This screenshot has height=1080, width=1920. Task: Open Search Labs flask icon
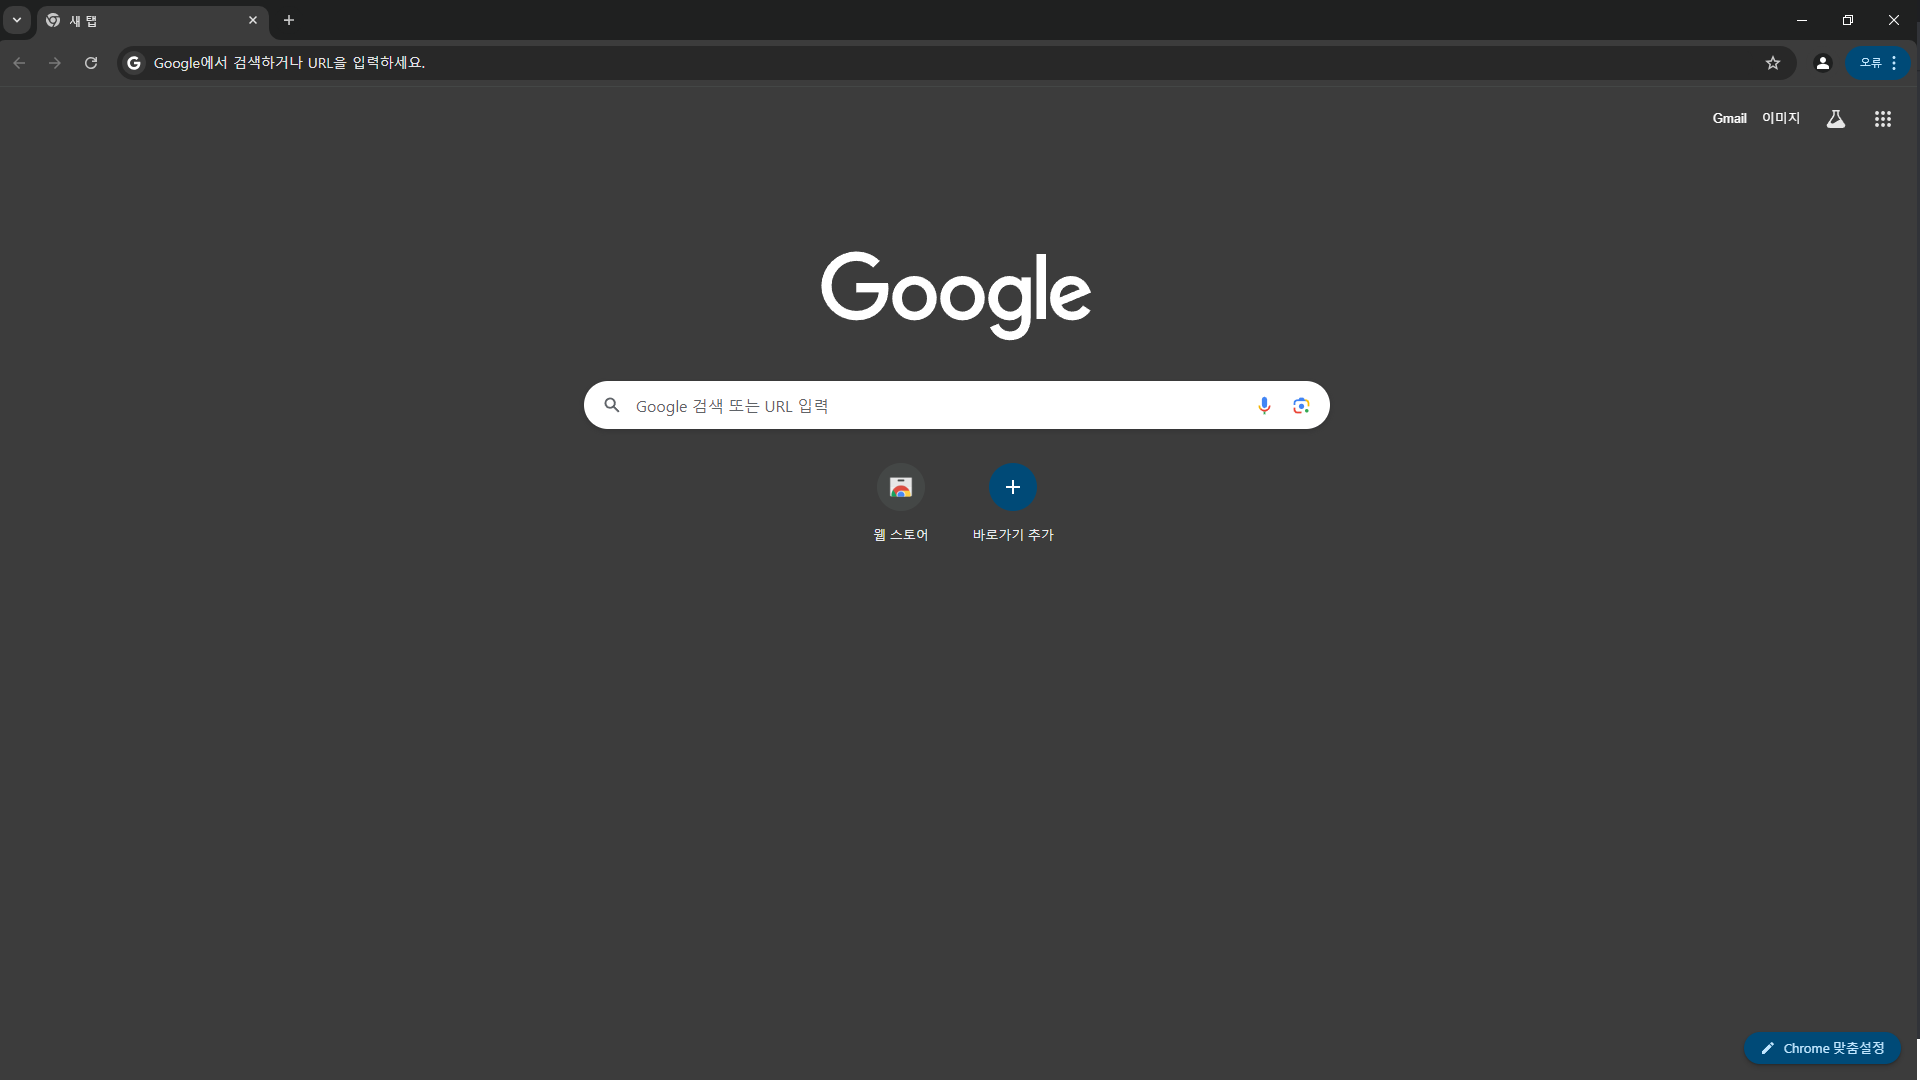click(x=1835, y=119)
